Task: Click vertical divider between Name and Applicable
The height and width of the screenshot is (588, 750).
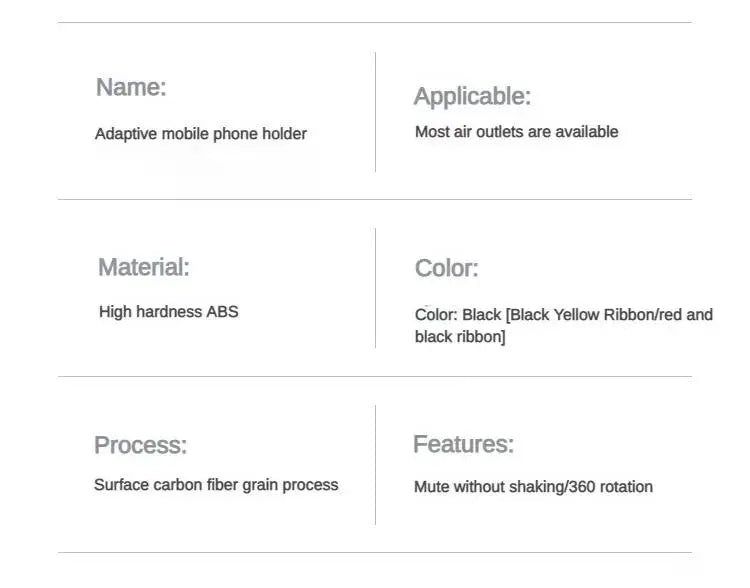Action: (x=375, y=112)
